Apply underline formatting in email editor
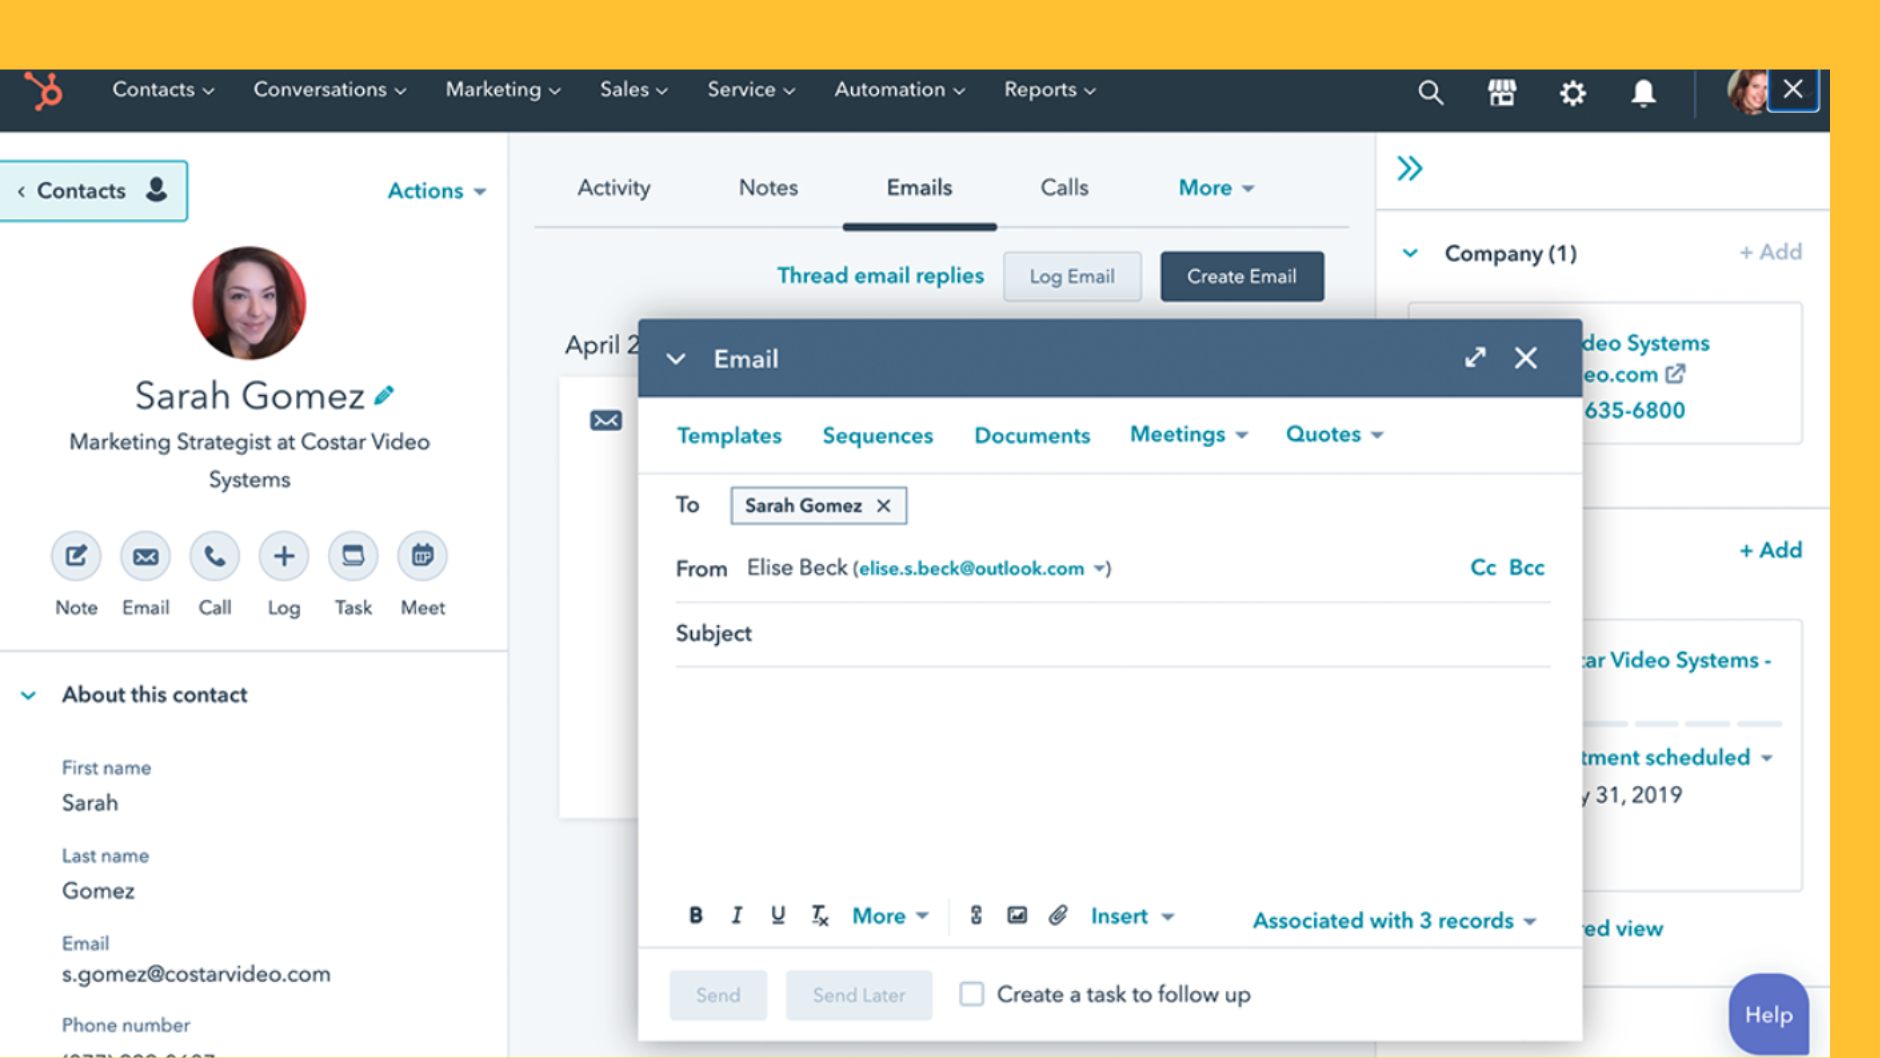Image resolution: width=1880 pixels, height=1058 pixels. pos(777,915)
